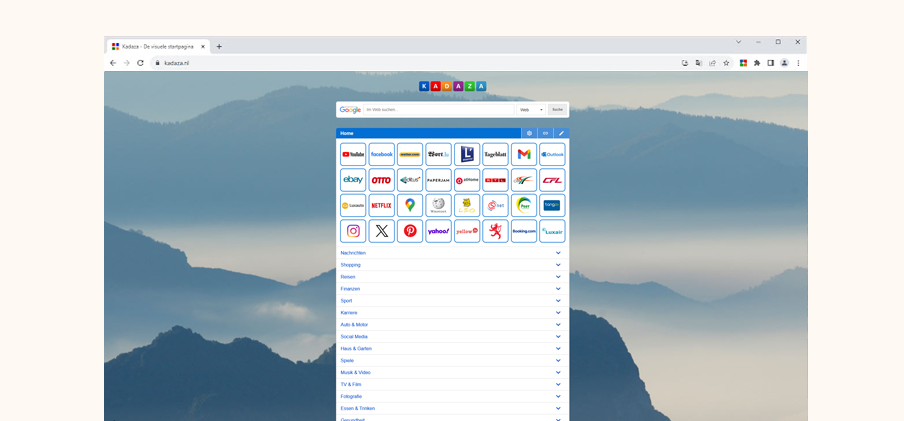904x421 pixels.
Task: Open the CFL railway tile
Action: pos(552,180)
